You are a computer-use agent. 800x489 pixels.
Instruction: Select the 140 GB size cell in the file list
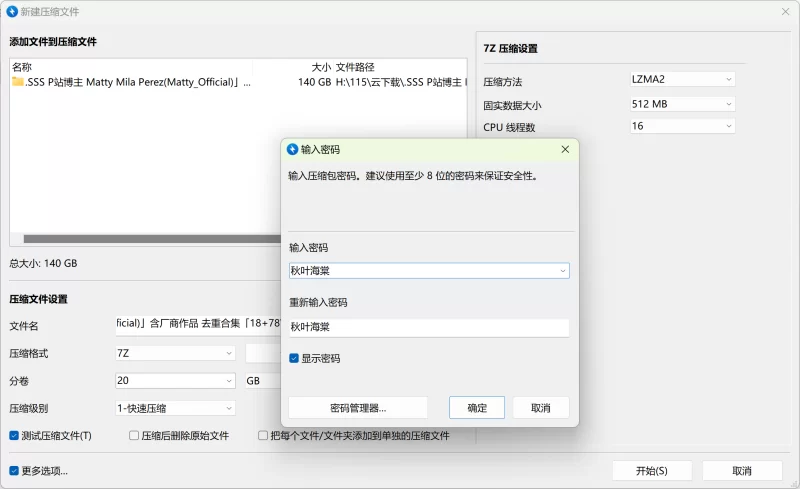pos(315,82)
